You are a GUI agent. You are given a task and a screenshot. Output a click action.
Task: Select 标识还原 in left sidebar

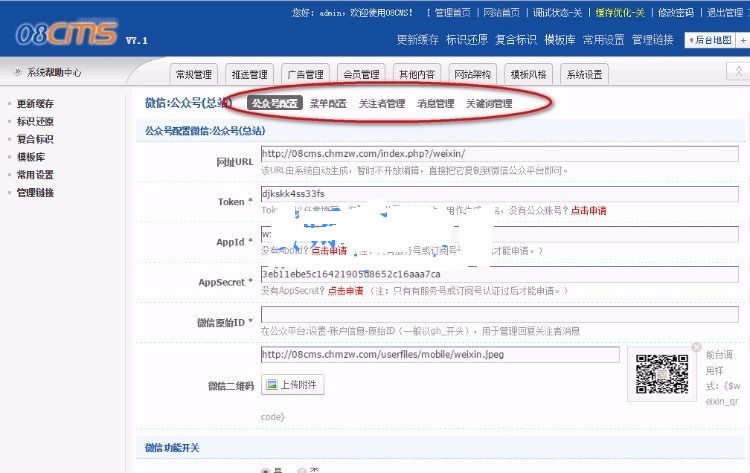tap(35, 121)
